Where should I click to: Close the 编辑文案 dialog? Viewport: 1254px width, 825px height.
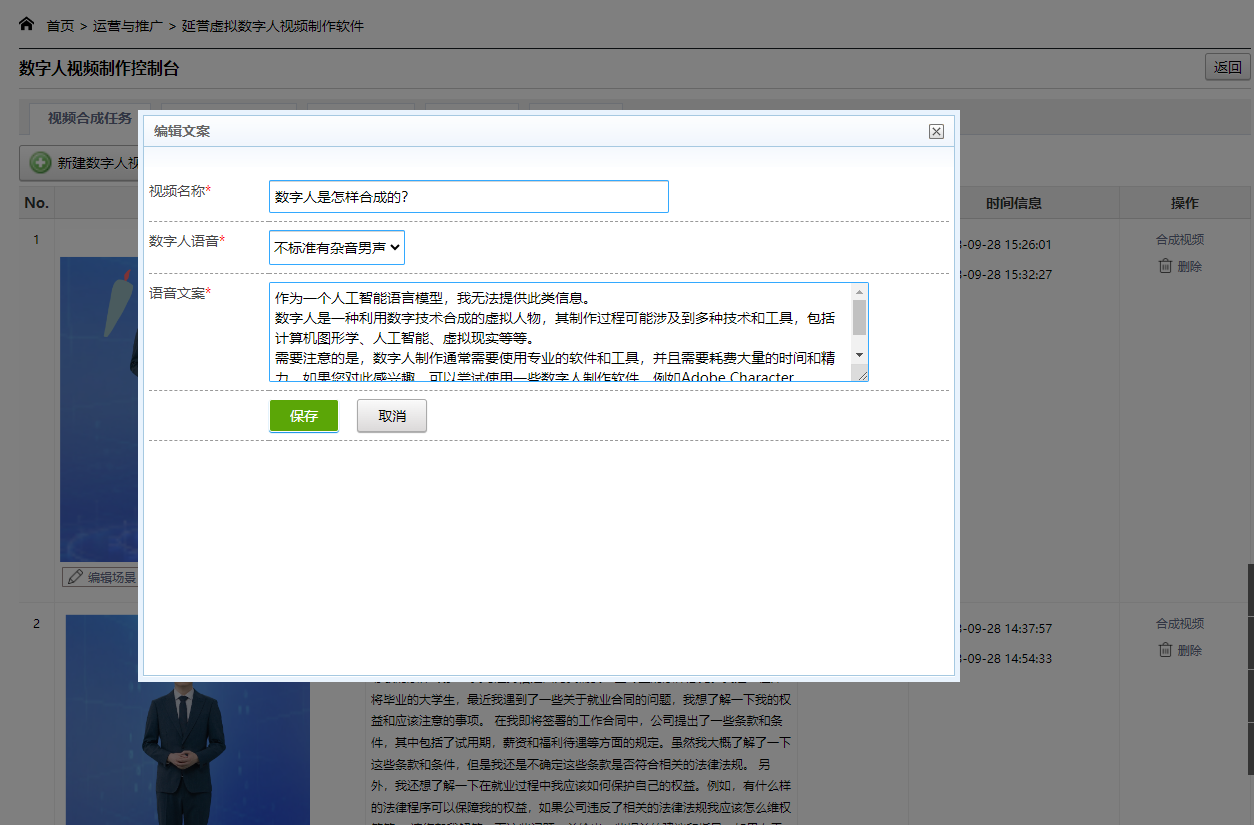pyautogui.click(x=936, y=131)
